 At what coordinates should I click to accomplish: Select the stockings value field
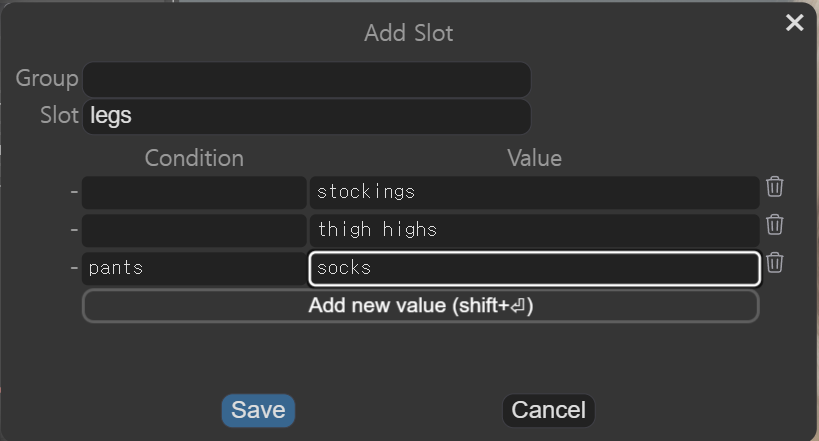(534, 192)
